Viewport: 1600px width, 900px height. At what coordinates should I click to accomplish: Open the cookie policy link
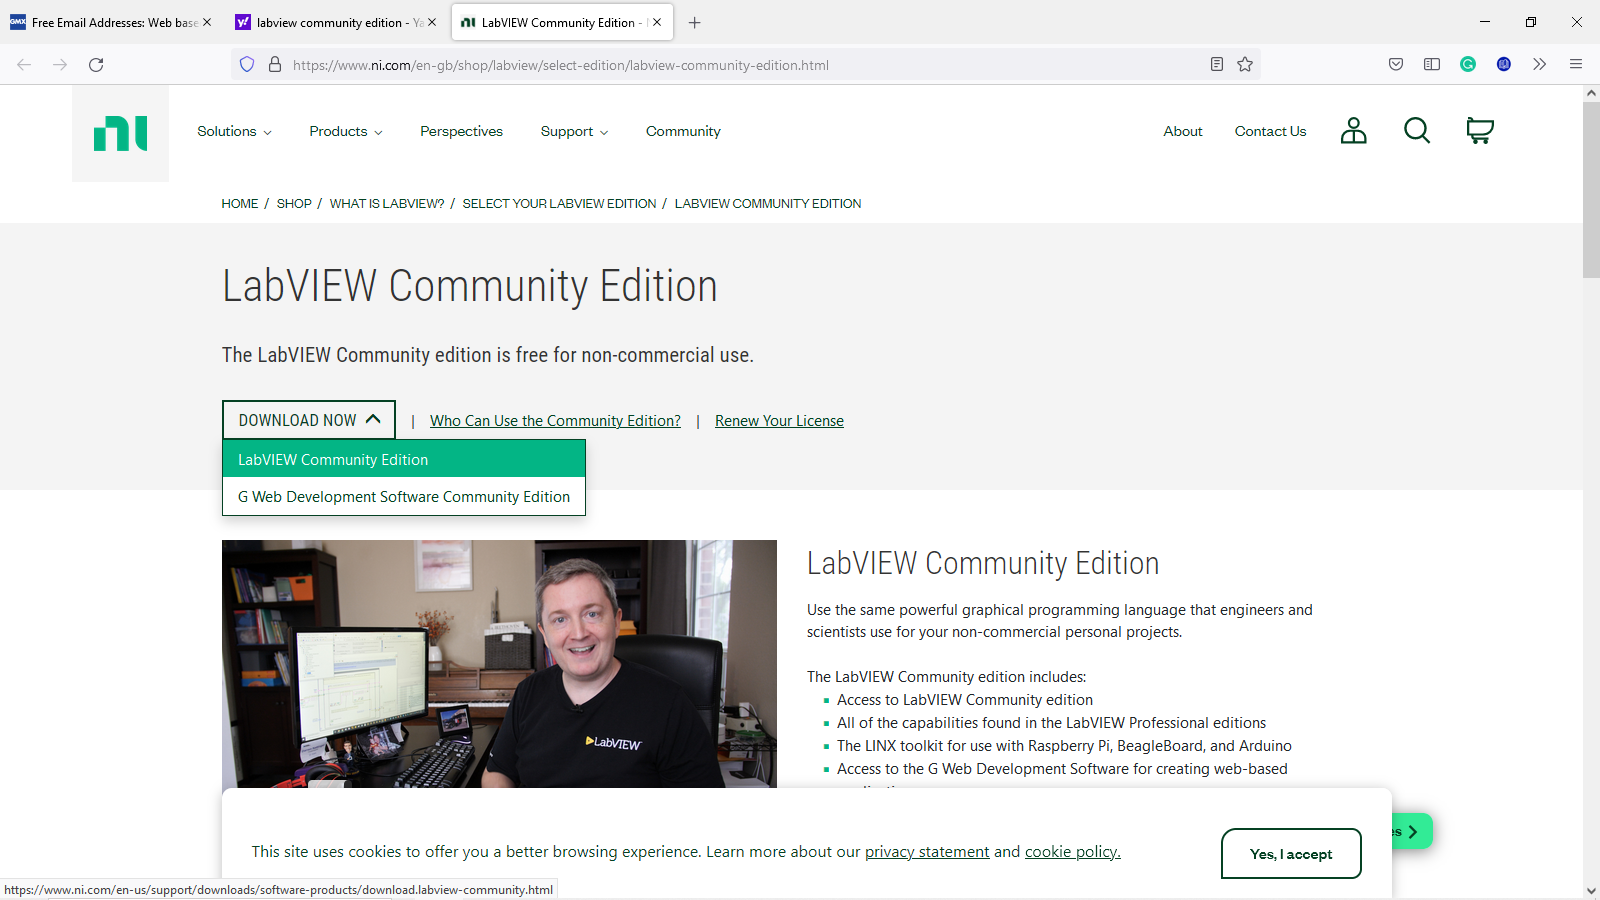1073,852
